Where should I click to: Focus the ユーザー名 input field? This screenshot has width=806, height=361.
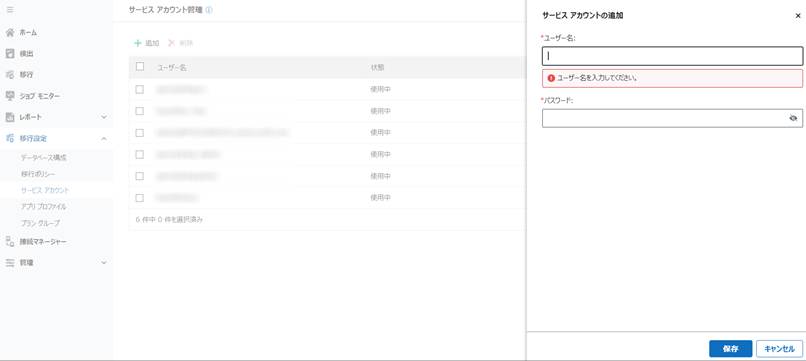672,56
